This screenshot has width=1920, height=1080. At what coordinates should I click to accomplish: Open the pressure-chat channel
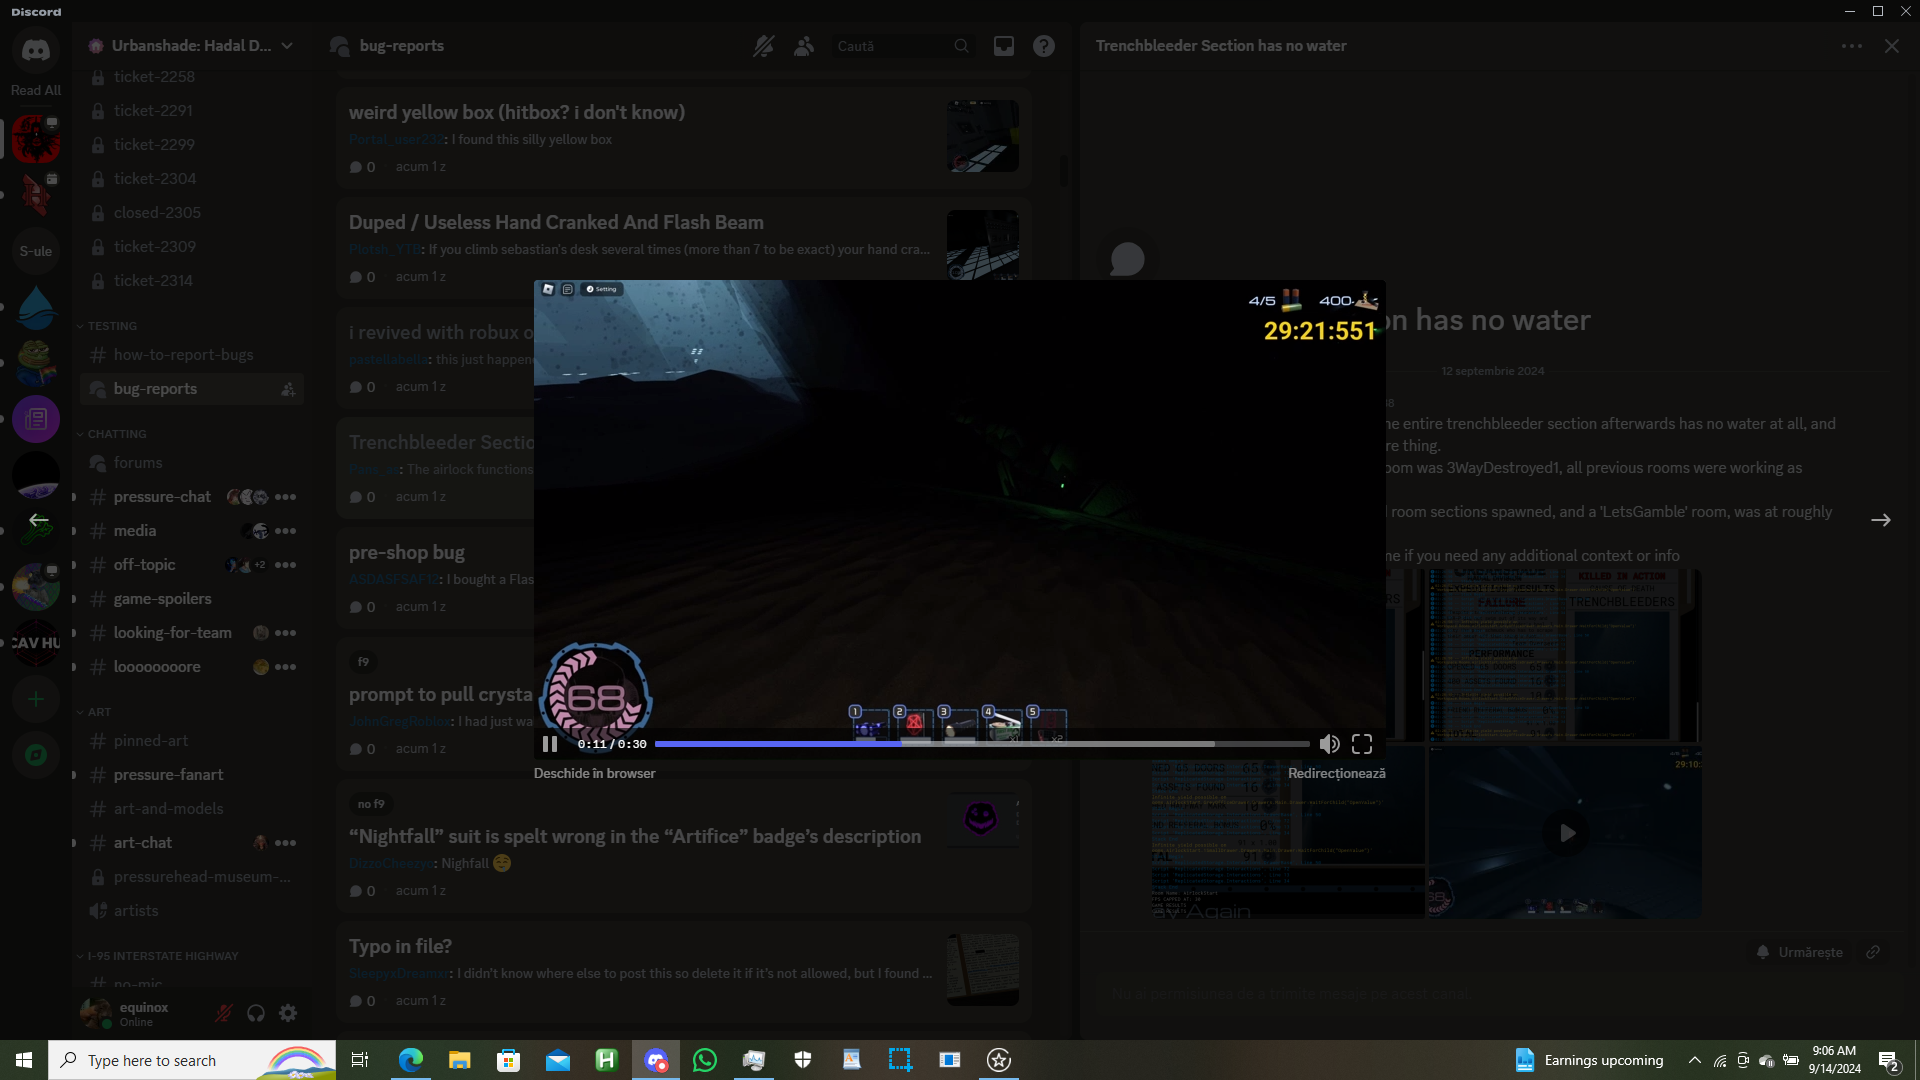click(x=162, y=497)
